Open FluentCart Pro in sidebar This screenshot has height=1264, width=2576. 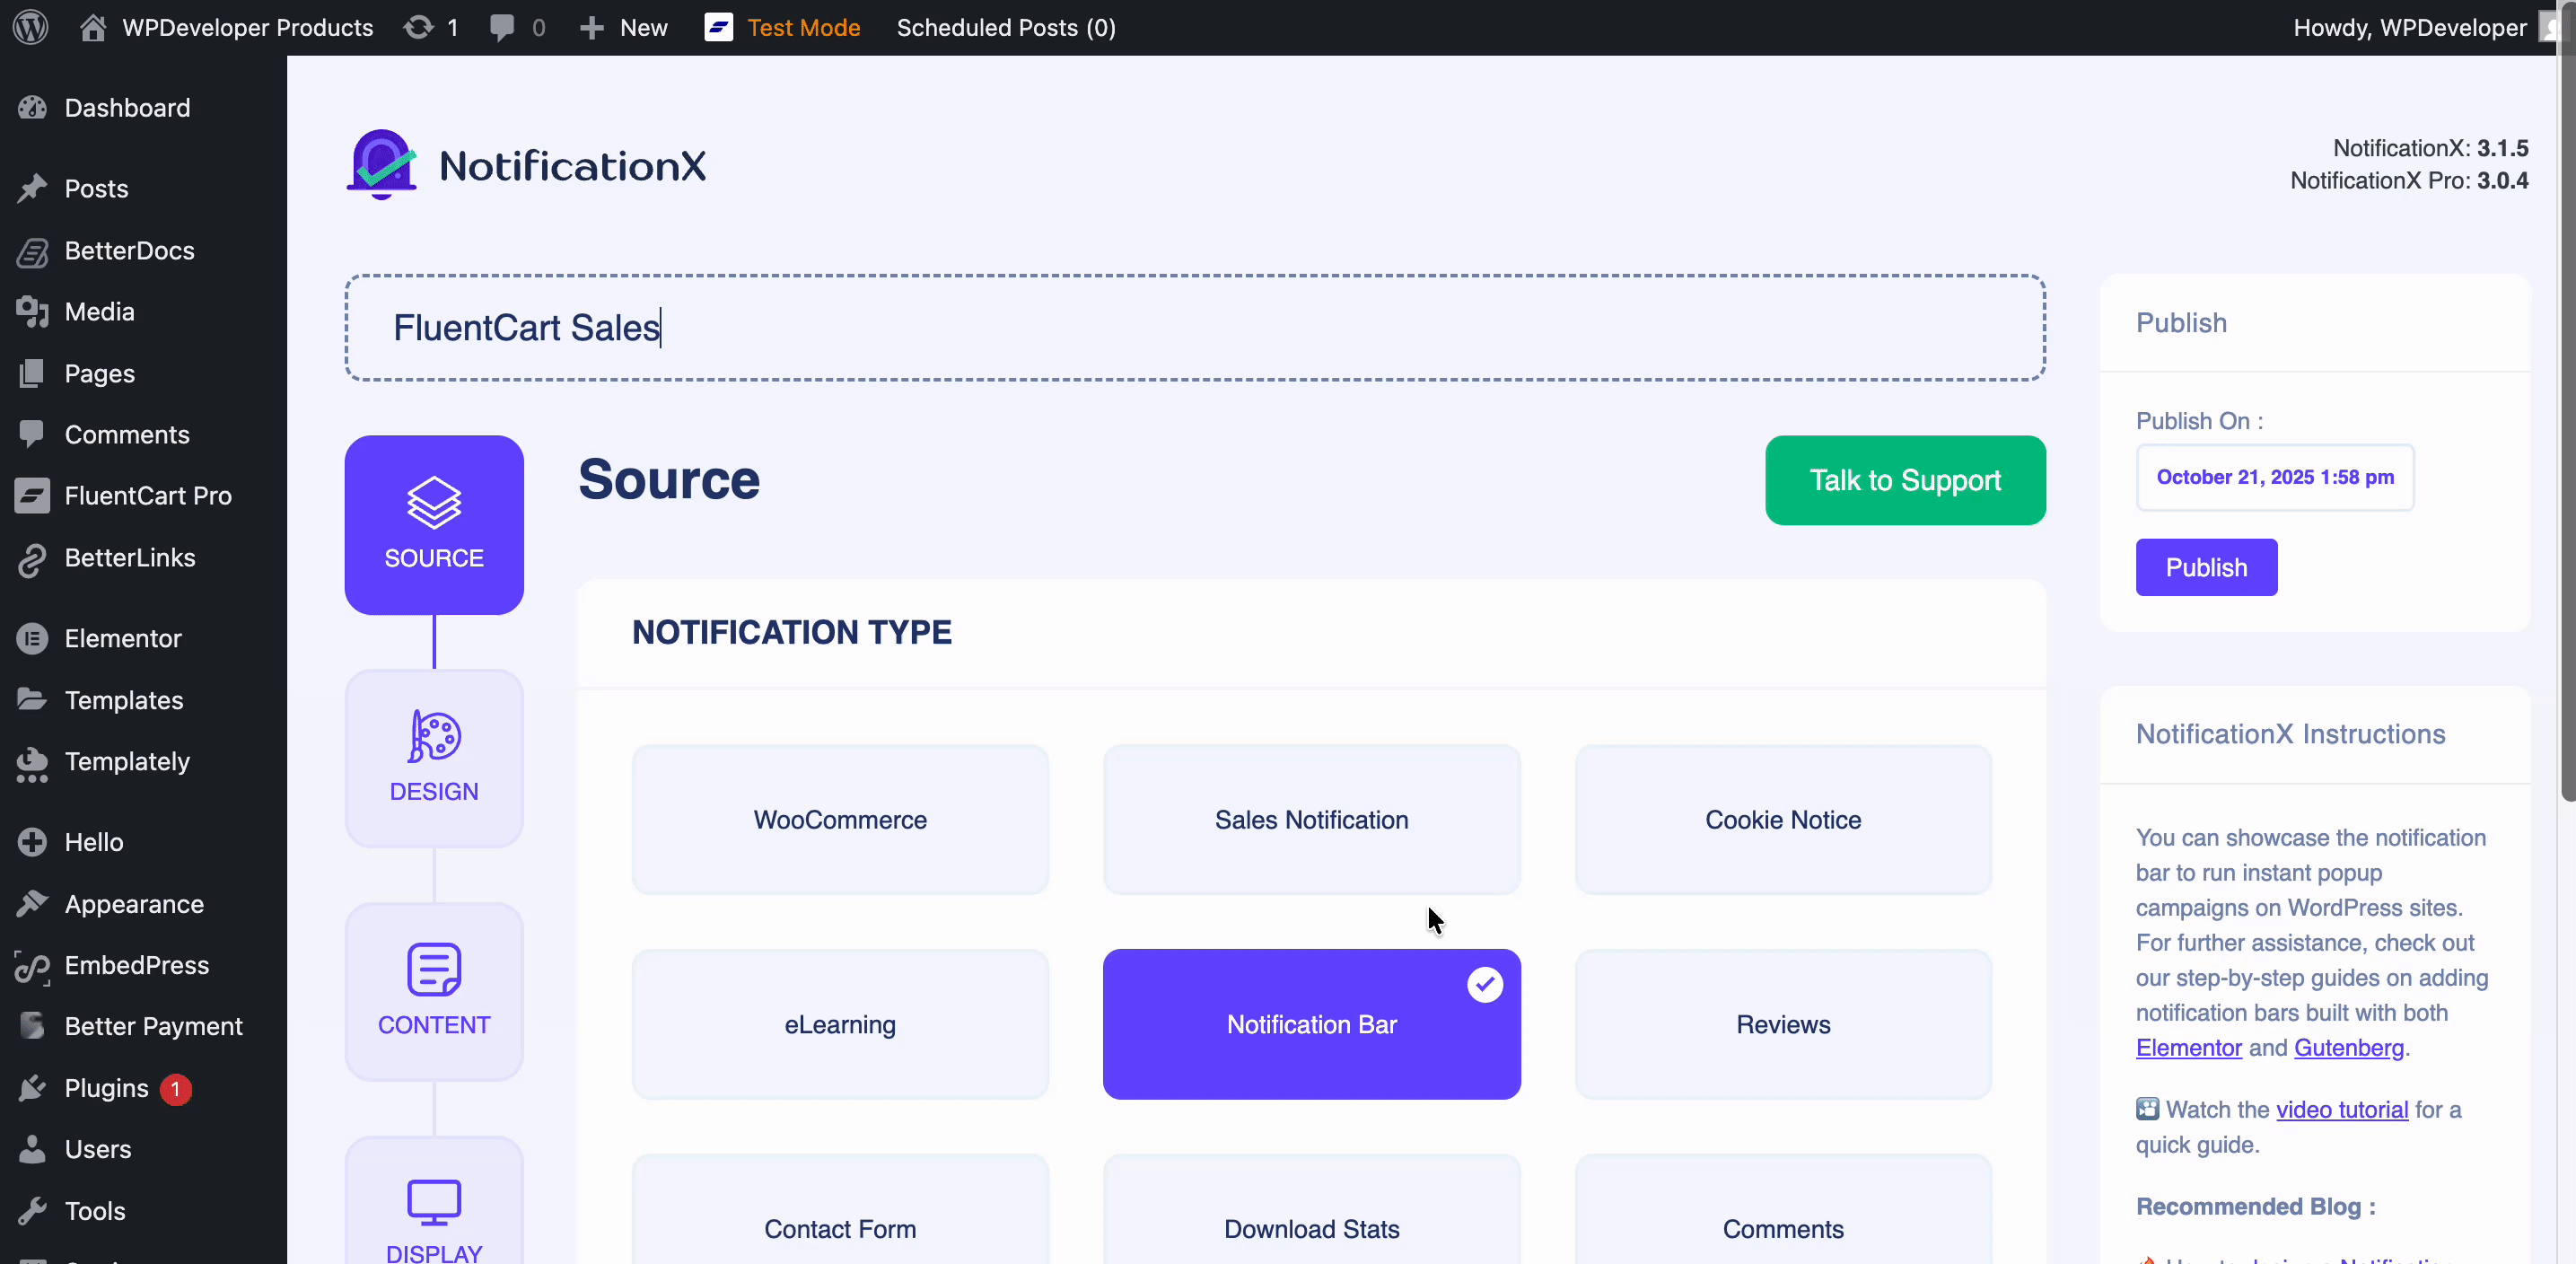coord(147,496)
